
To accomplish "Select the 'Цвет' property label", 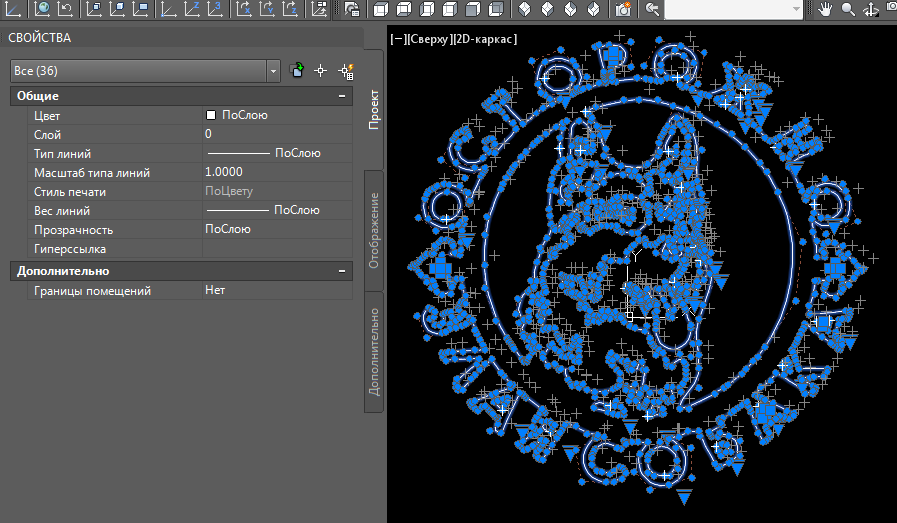I will (x=47, y=116).
